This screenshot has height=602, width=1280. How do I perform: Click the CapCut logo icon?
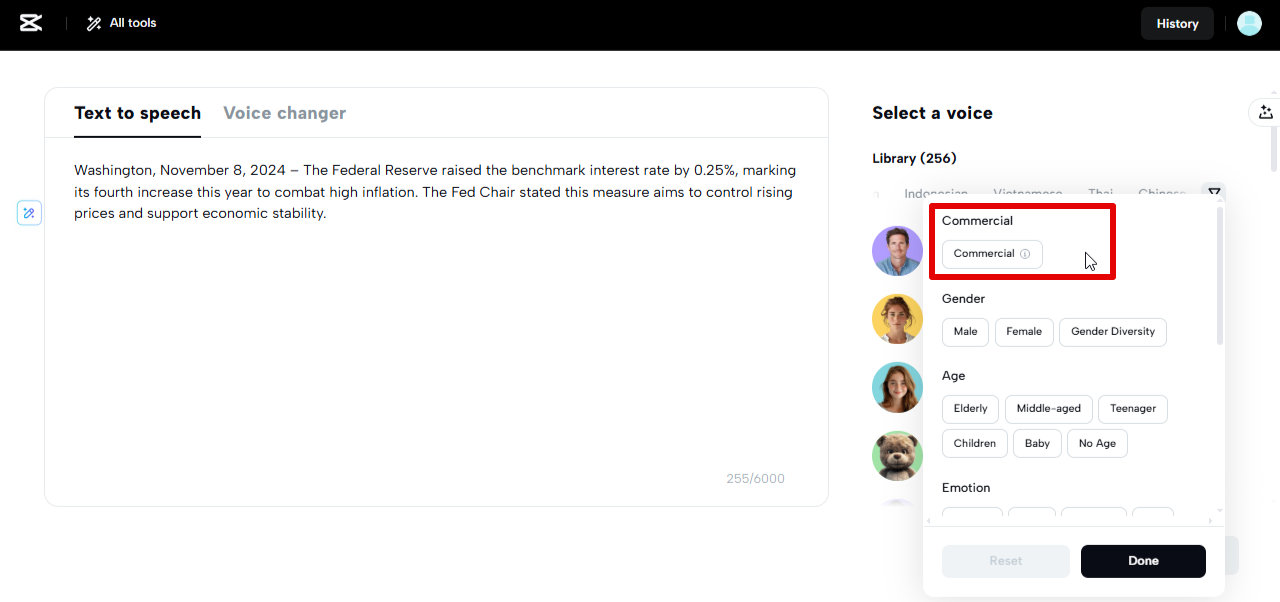point(31,23)
